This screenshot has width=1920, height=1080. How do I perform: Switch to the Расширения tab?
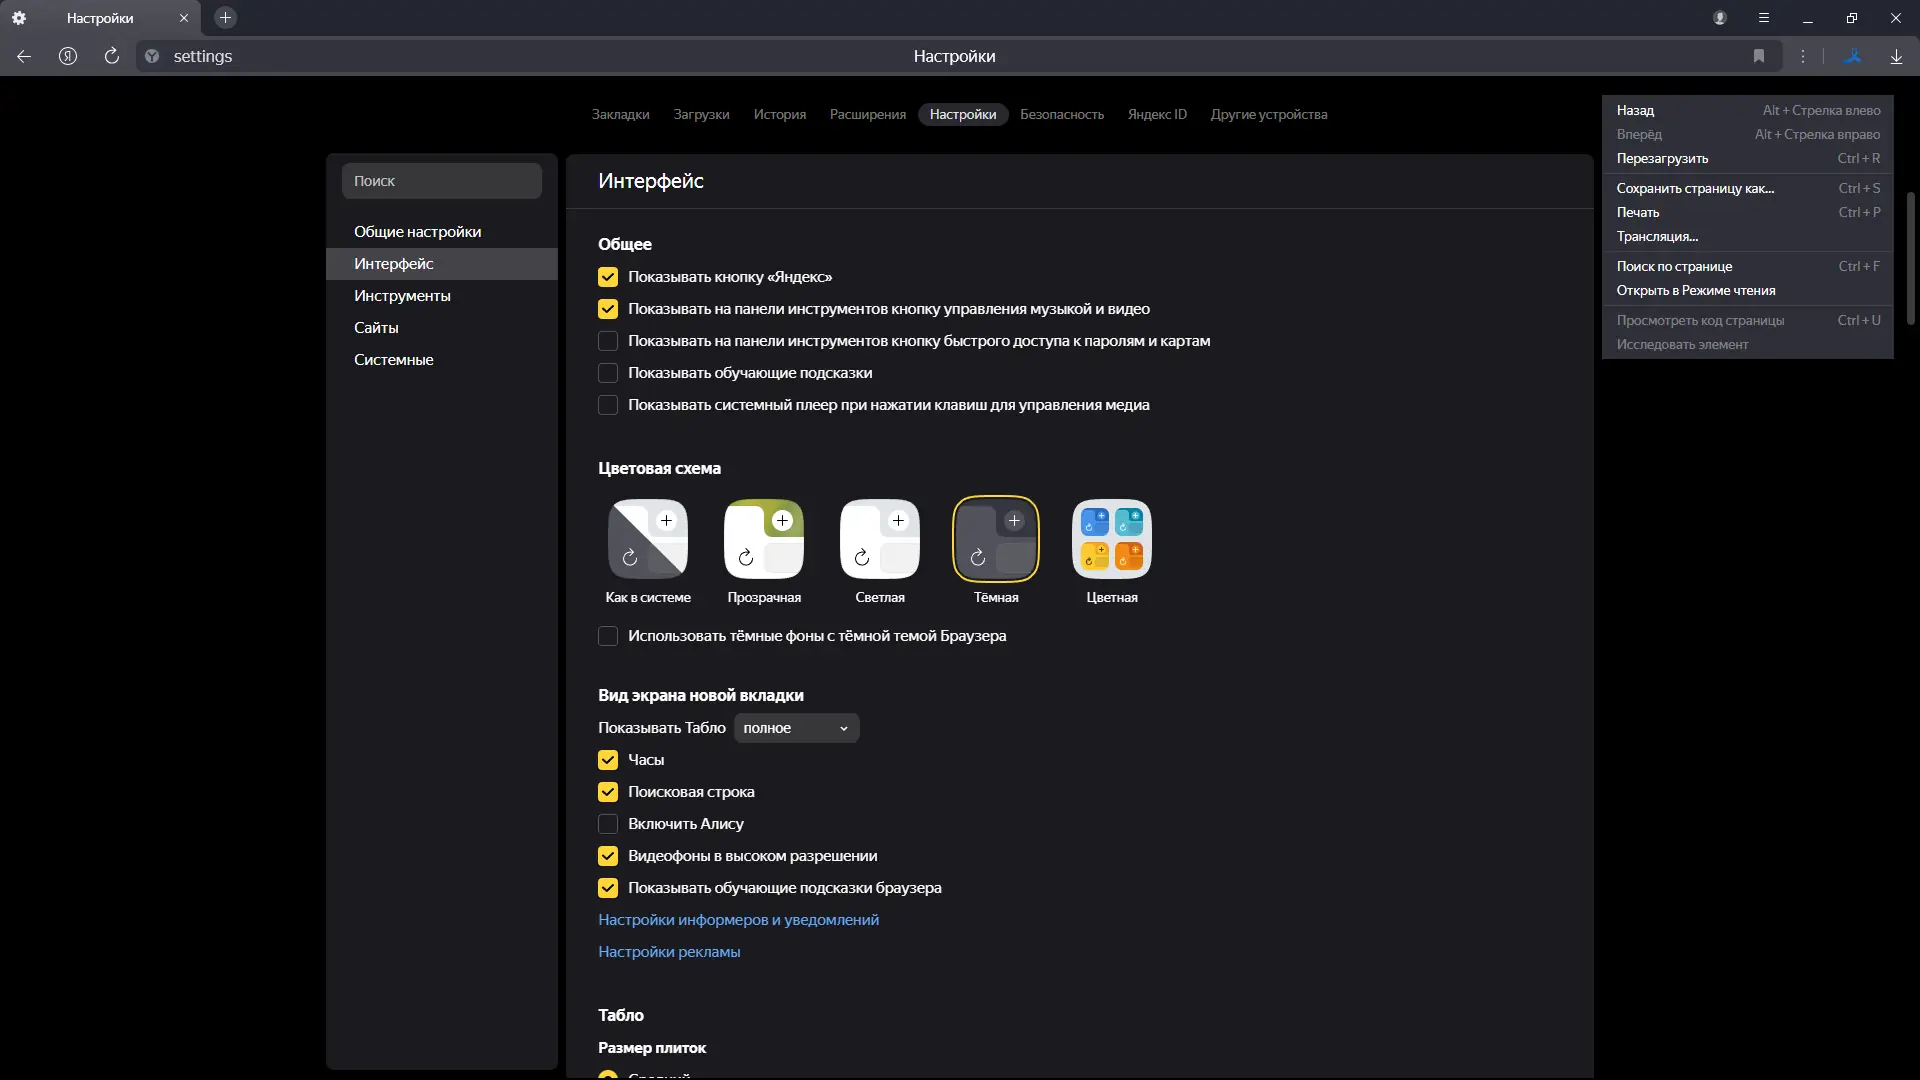[867, 114]
